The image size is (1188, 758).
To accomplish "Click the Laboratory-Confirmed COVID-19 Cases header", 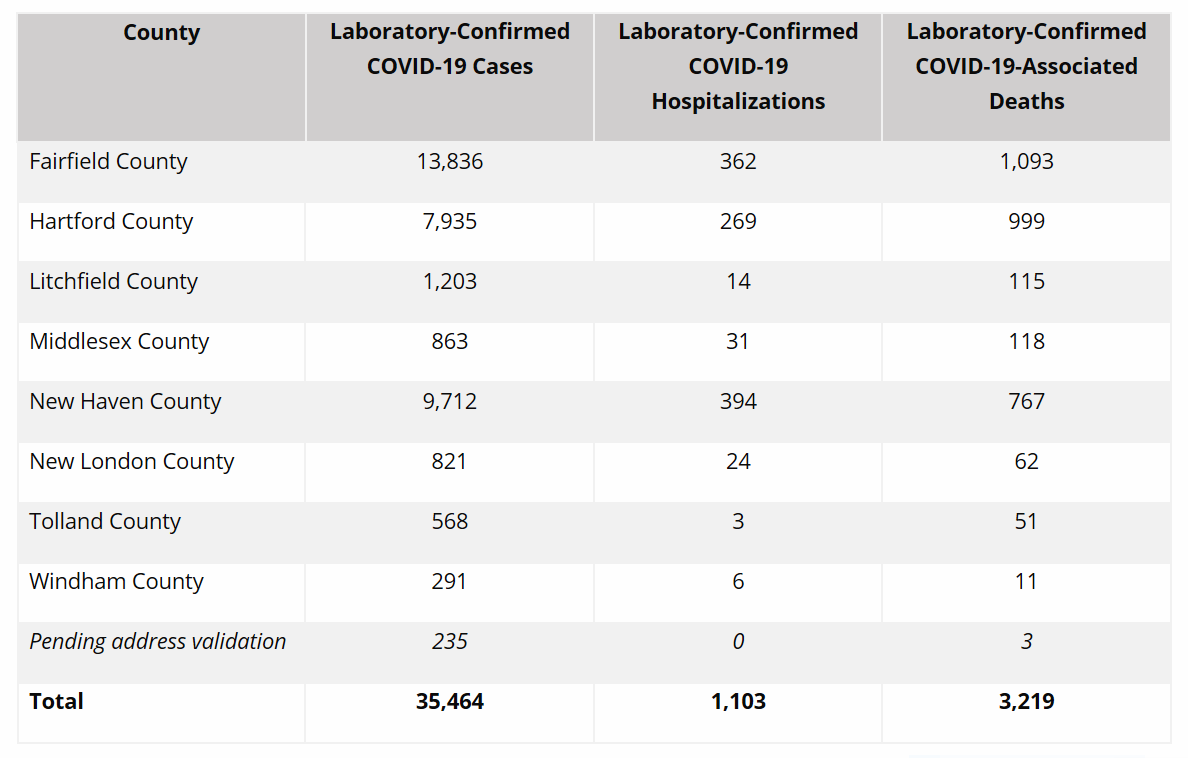I will 450,49.
